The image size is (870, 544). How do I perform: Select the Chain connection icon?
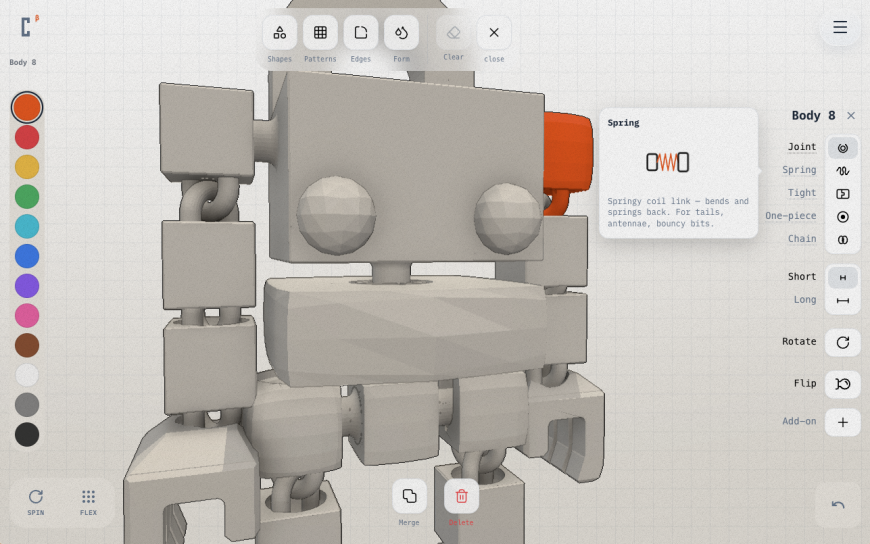pyautogui.click(x=842, y=240)
